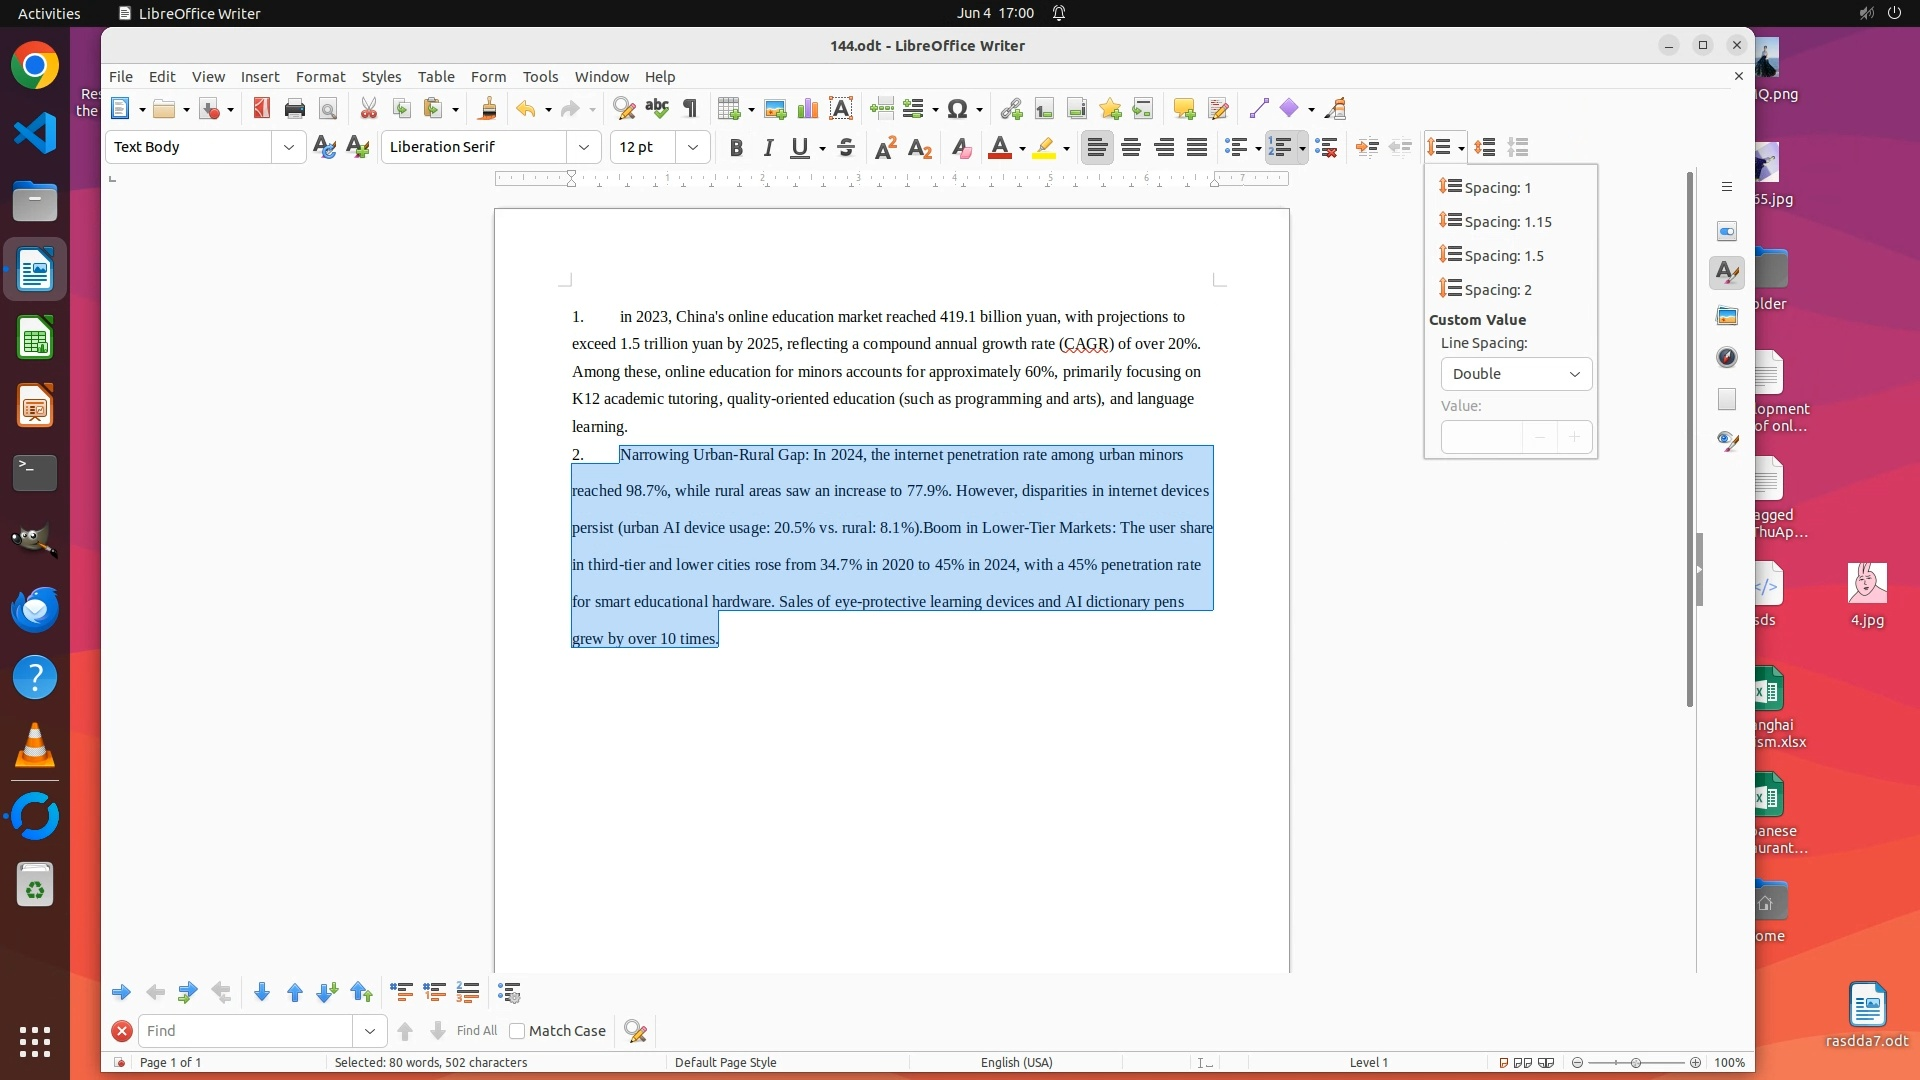Click the Strikethrough formatting icon
1920x1080 pixels.
click(846, 148)
